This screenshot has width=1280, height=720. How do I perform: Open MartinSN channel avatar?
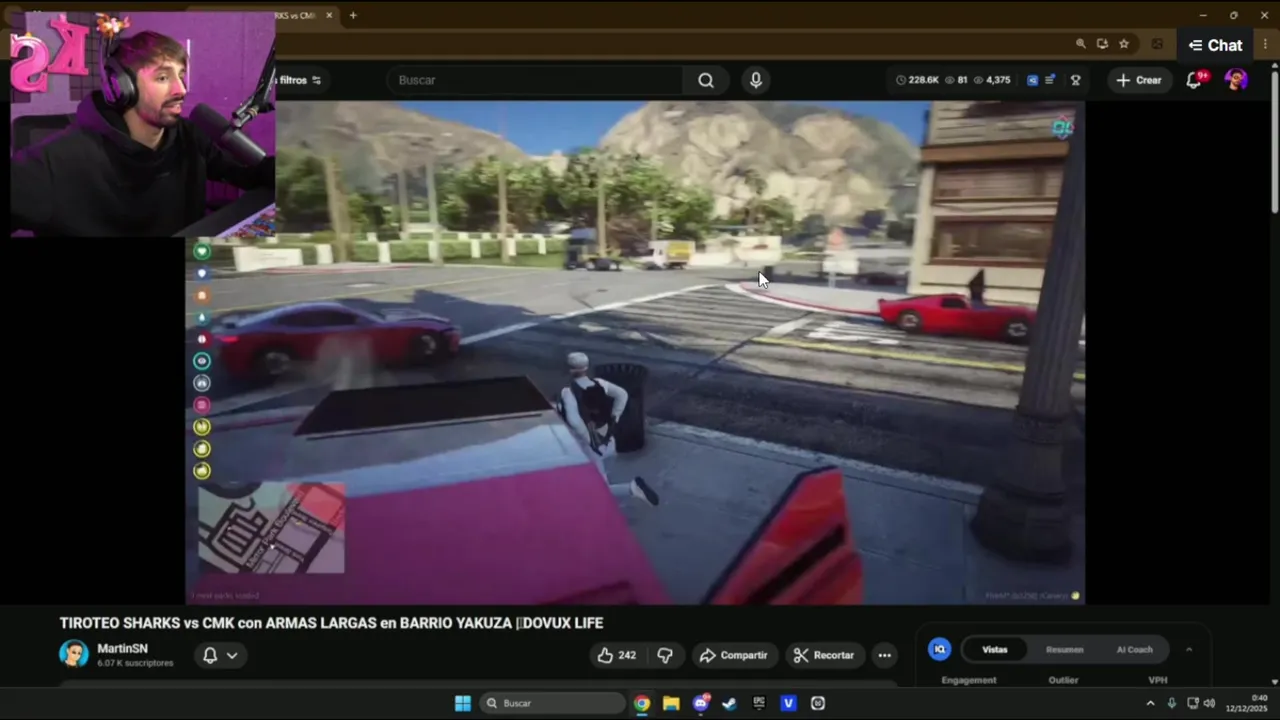coord(73,654)
